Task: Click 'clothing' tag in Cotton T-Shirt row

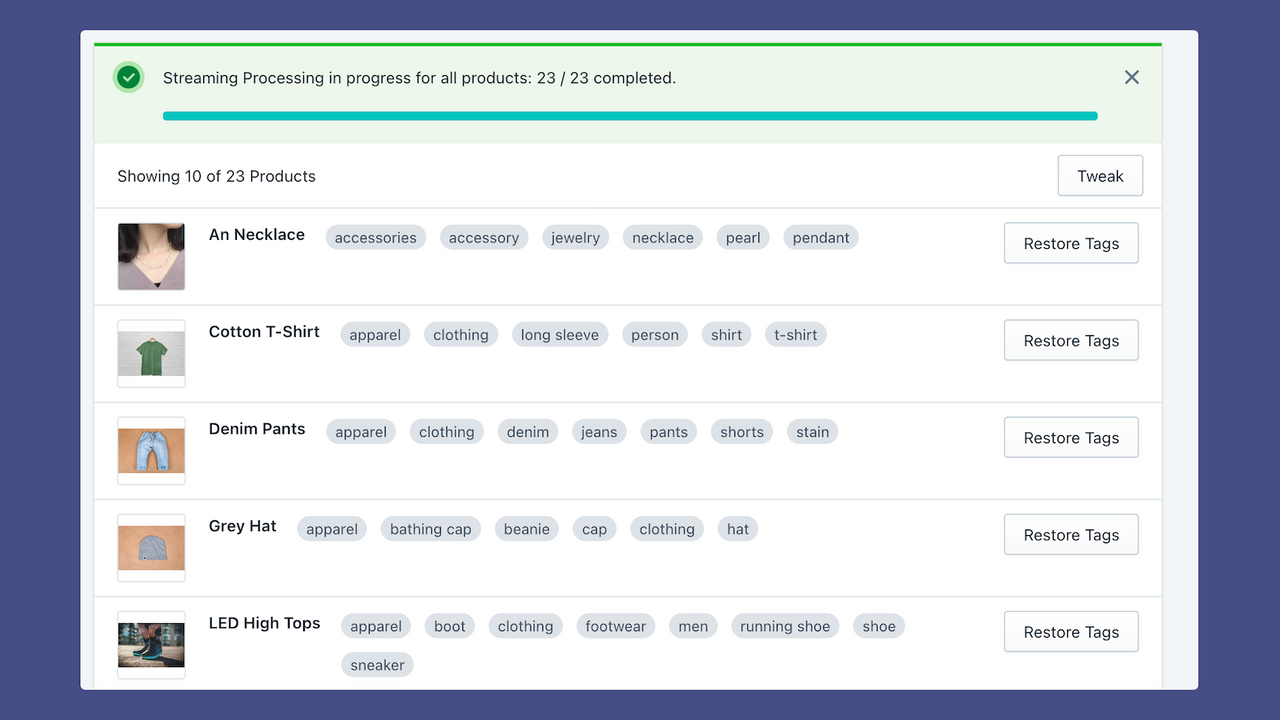Action: [461, 334]
